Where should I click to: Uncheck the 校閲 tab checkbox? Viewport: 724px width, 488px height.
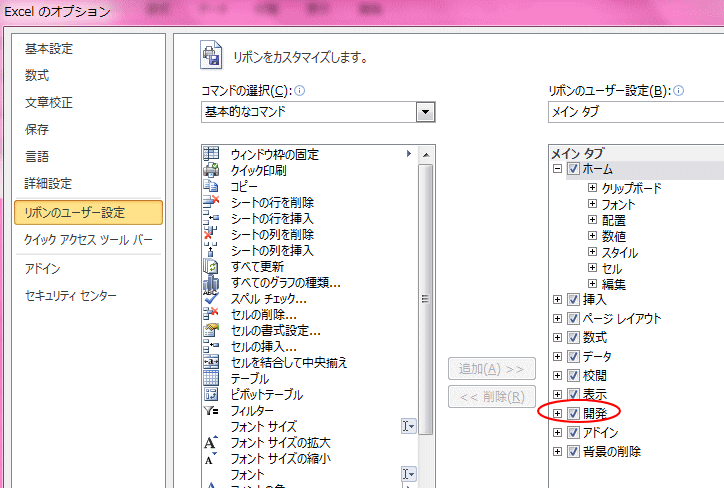coord(573,375)
